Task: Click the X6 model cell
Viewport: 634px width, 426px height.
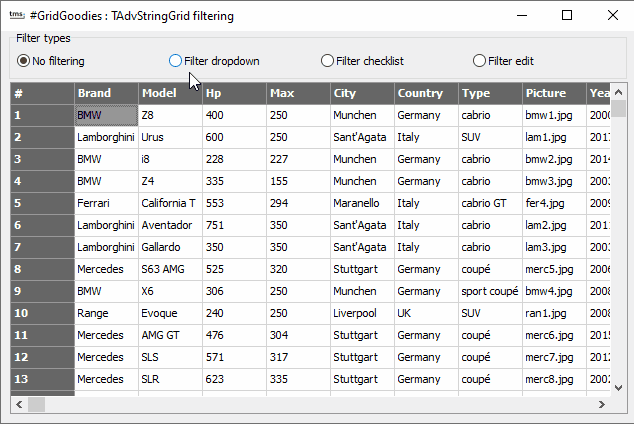Action: tap(170, 291)
